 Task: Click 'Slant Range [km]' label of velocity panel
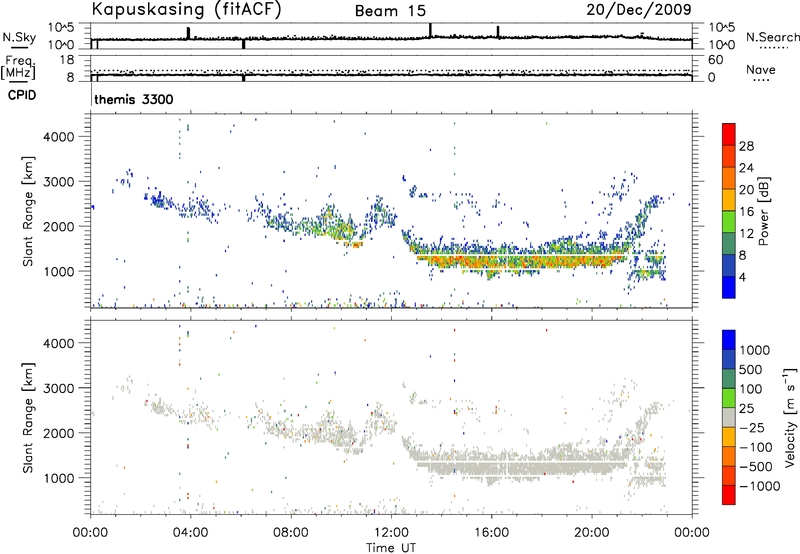[28, 418]
